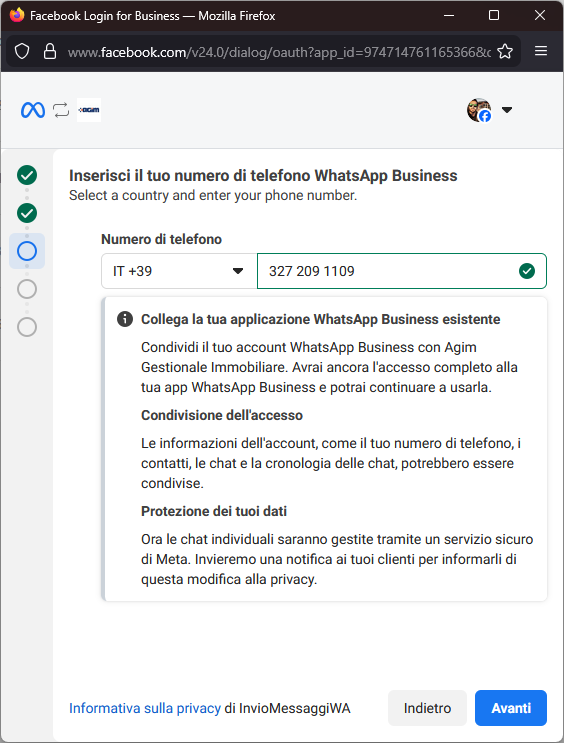564x743 pixels.
Task: Click the green validation checkmark in phone field
Action: [527, 271]
